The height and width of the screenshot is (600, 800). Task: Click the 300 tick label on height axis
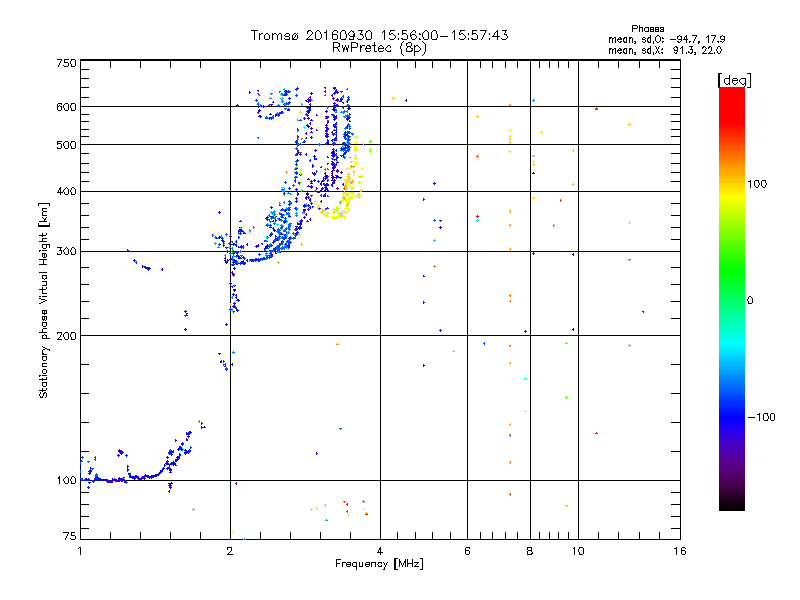(x=66, y=251)
